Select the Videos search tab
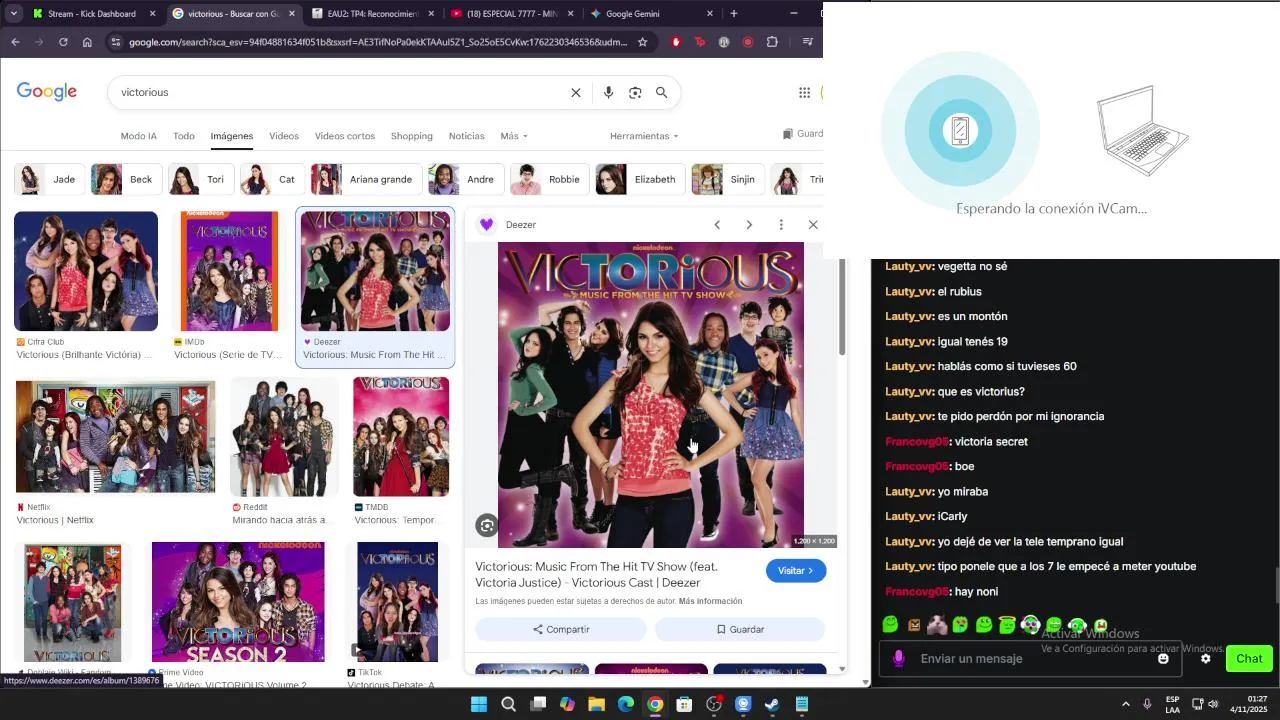This screenshot has height=720, width=1280. coord(284,136)
